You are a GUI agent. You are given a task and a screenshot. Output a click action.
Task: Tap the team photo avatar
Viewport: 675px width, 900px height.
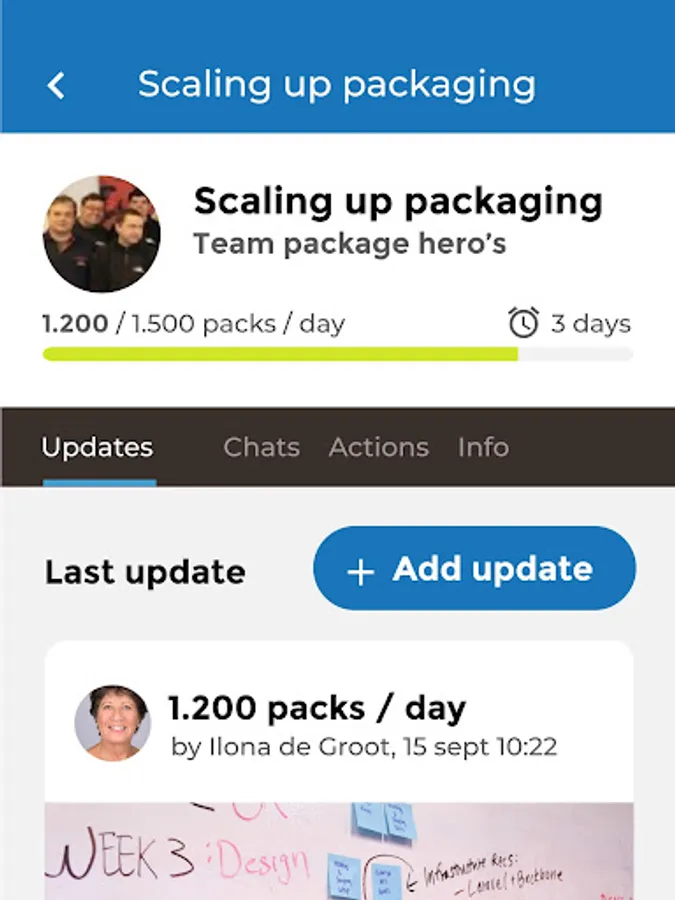101,234
